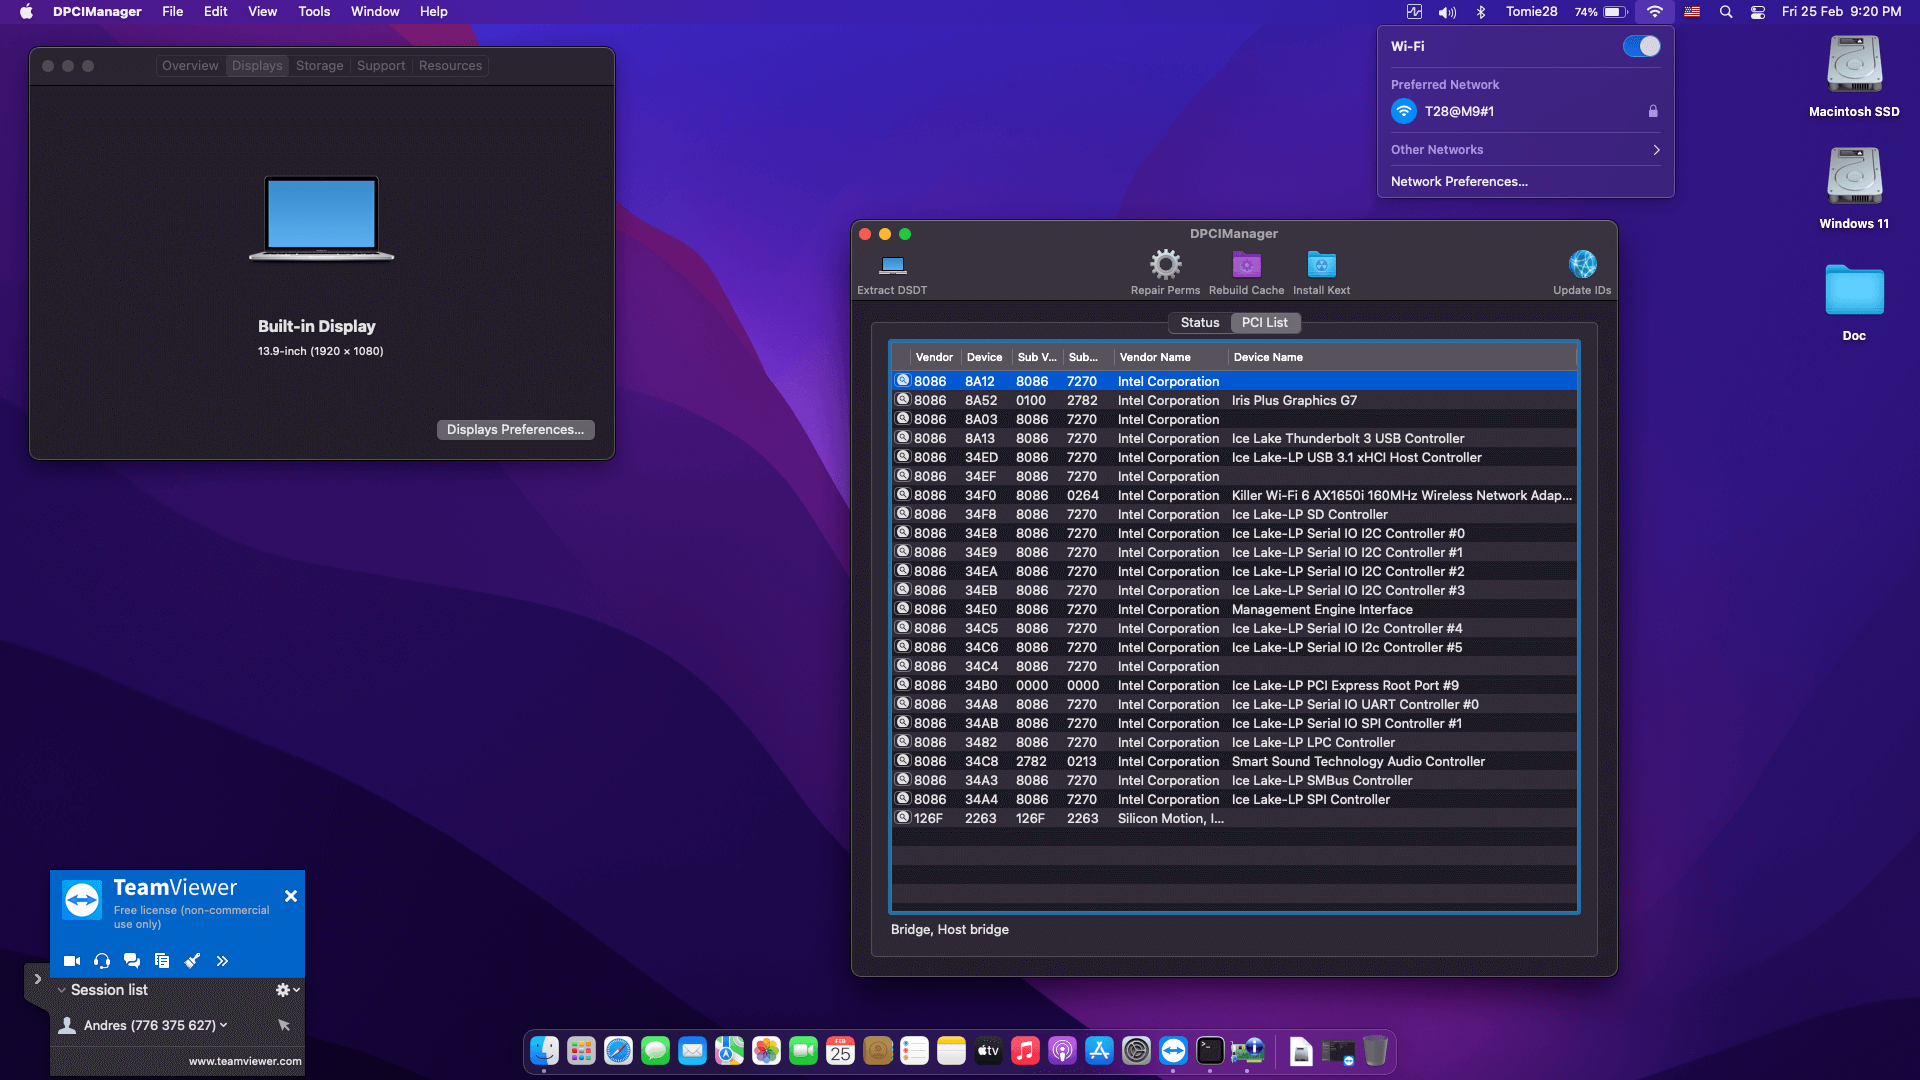
Task: Open DPCIManager icon in the Dock
Action: coord(1247,1051)
